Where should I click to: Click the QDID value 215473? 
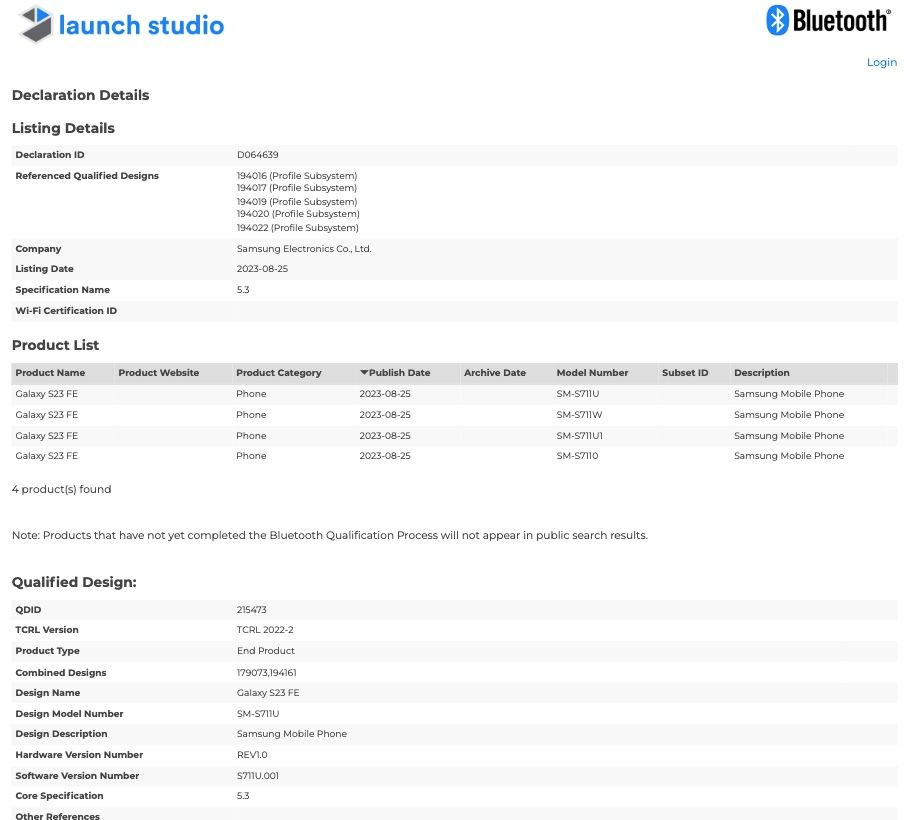pyautogui.click(x=251, y=610)
